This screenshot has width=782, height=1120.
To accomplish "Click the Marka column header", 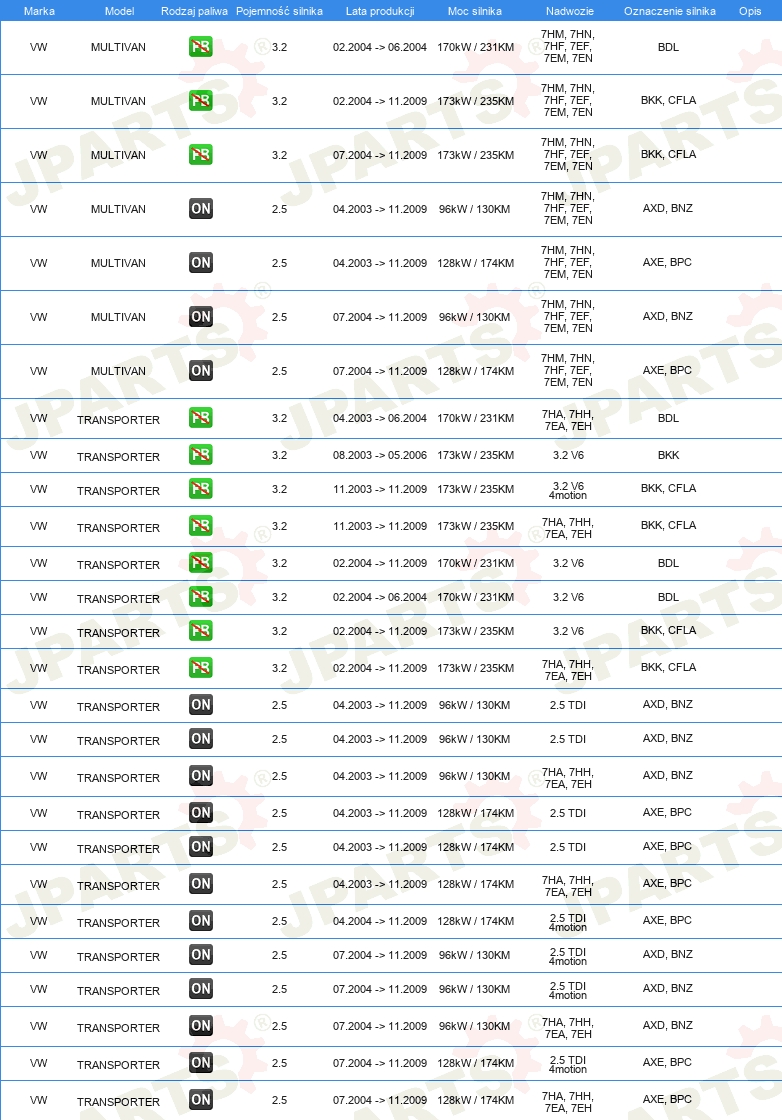I will (x=39, y=11).
